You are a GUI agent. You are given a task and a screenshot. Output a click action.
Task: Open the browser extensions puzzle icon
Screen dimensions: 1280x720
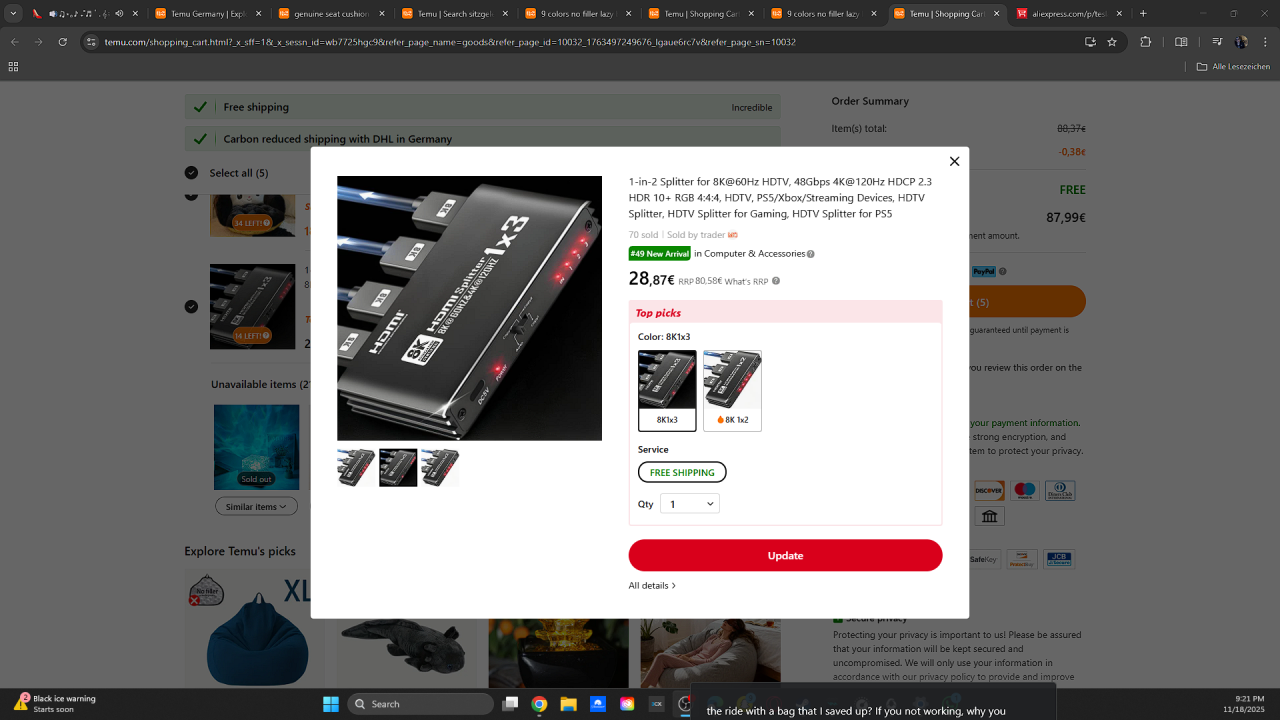click(x=1146, y=42)
